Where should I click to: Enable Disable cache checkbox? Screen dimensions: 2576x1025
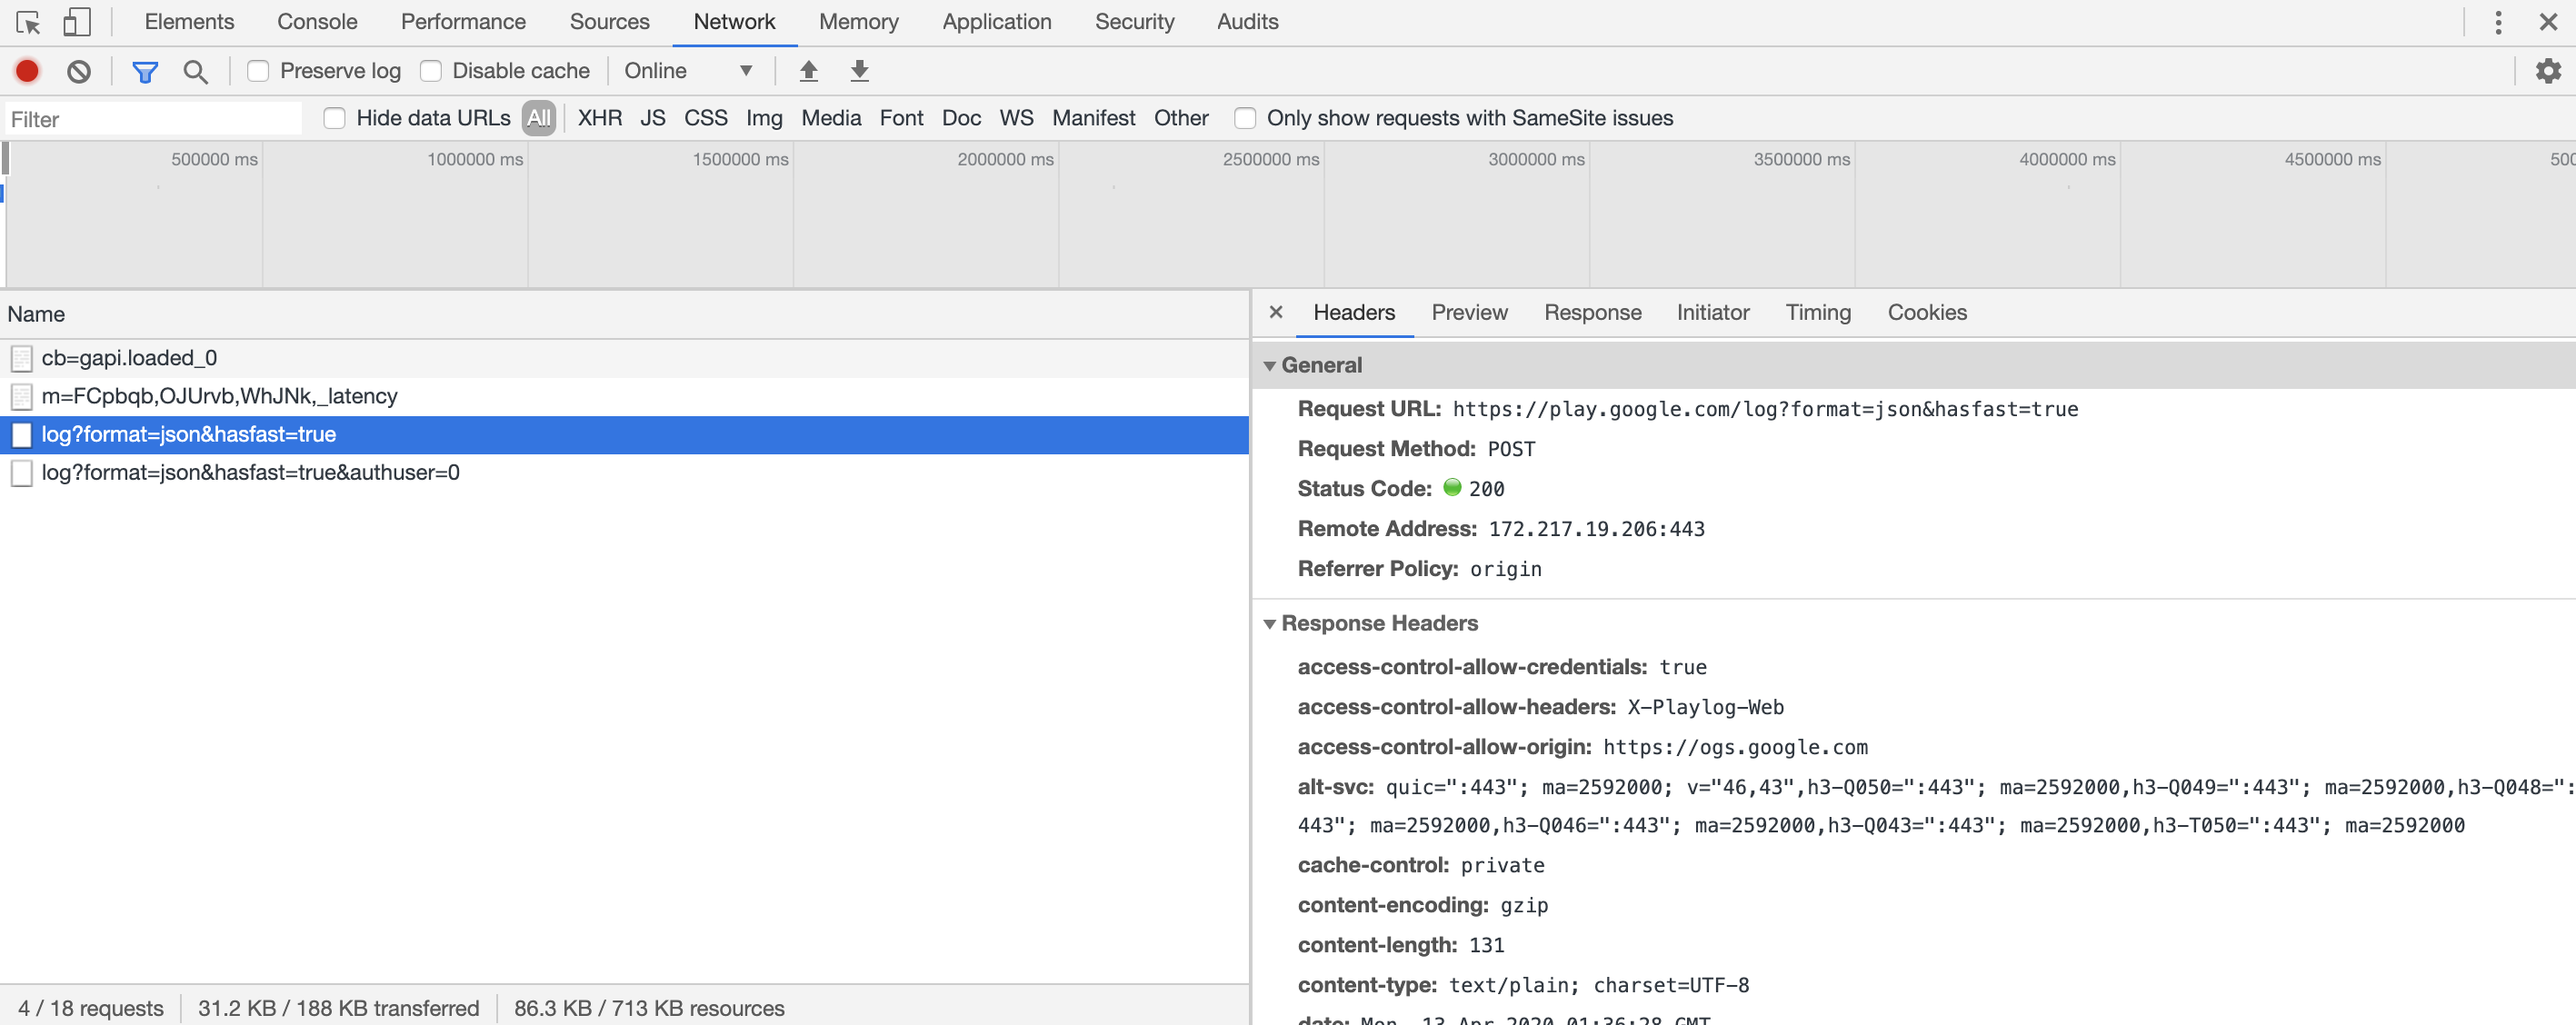431,71
